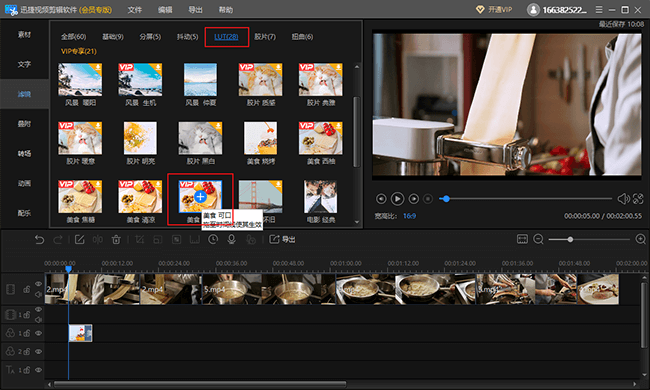Select the 5.mp4 clip on timeline
The image size is (650, 390).
click(269, 289)
